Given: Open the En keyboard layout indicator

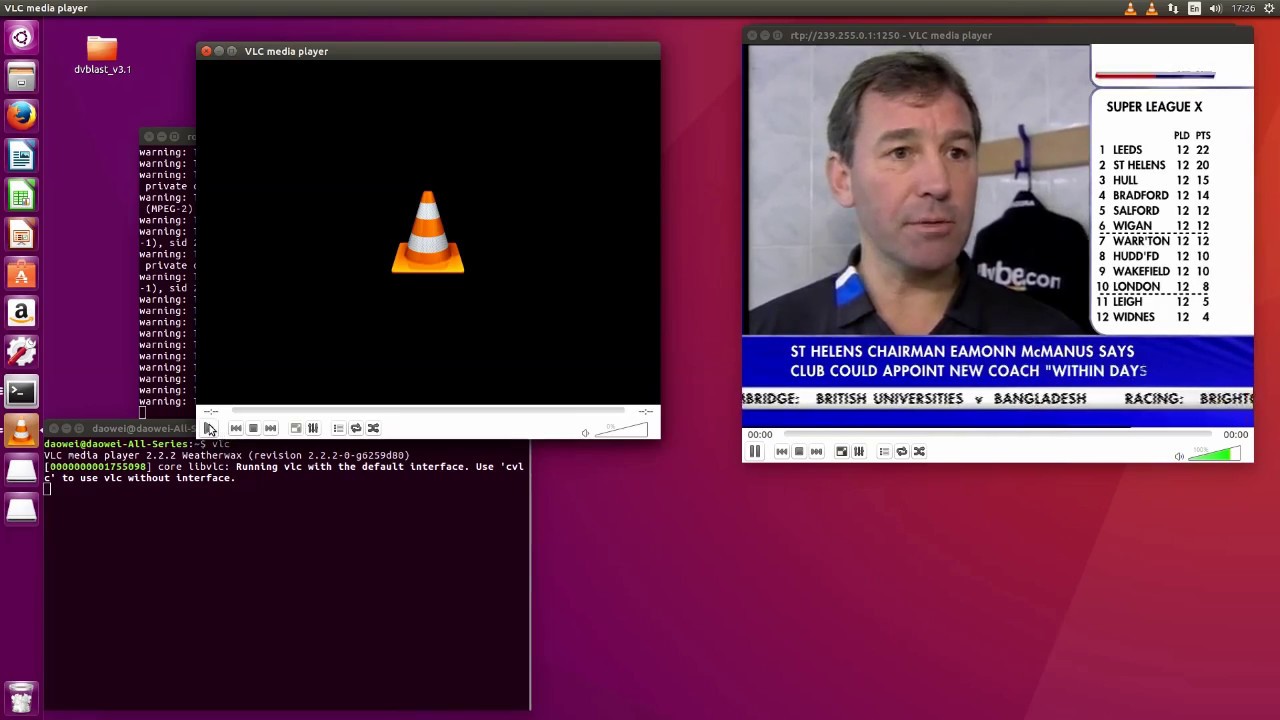Looking at the screenshot, I should 1194,8.
